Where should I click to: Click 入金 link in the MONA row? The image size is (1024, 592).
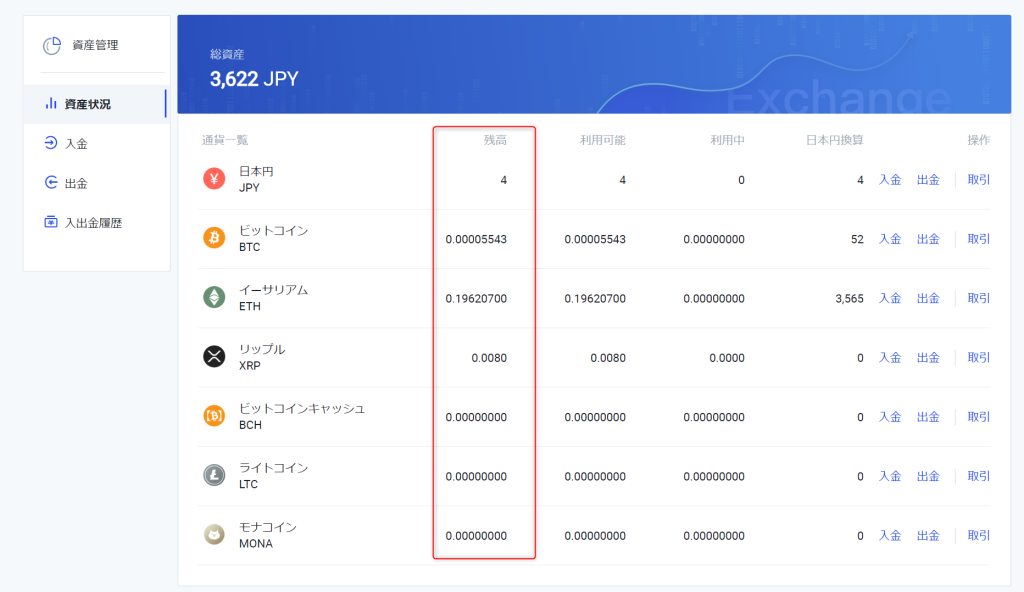coord(890,535)
